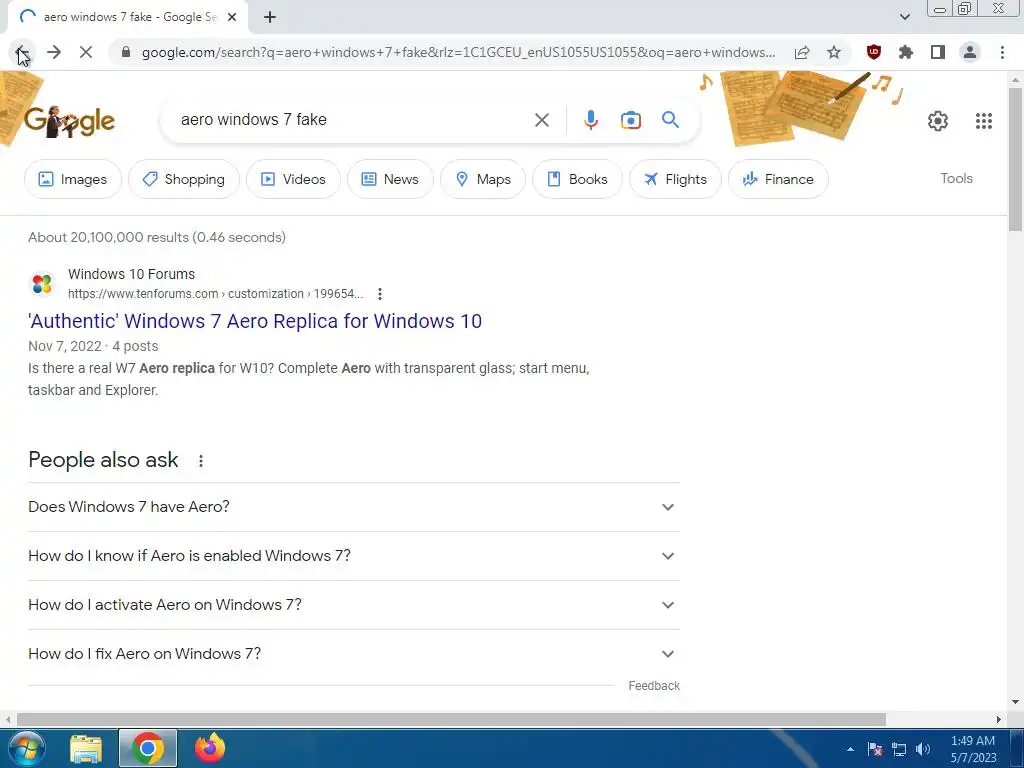
Task: Open the Action Center flag icon
Action: coord(875,749)
